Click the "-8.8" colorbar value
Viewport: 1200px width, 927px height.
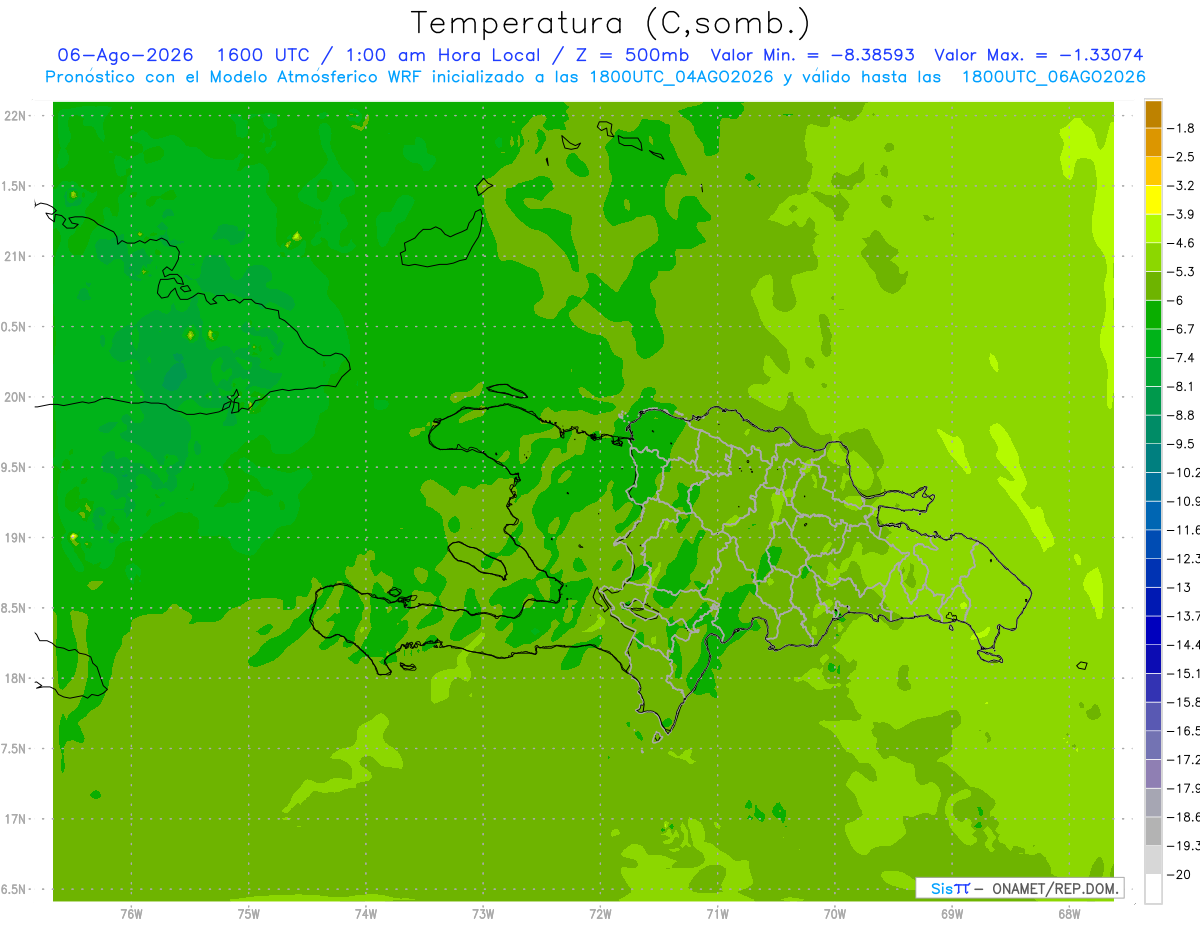click(1183, 415)
